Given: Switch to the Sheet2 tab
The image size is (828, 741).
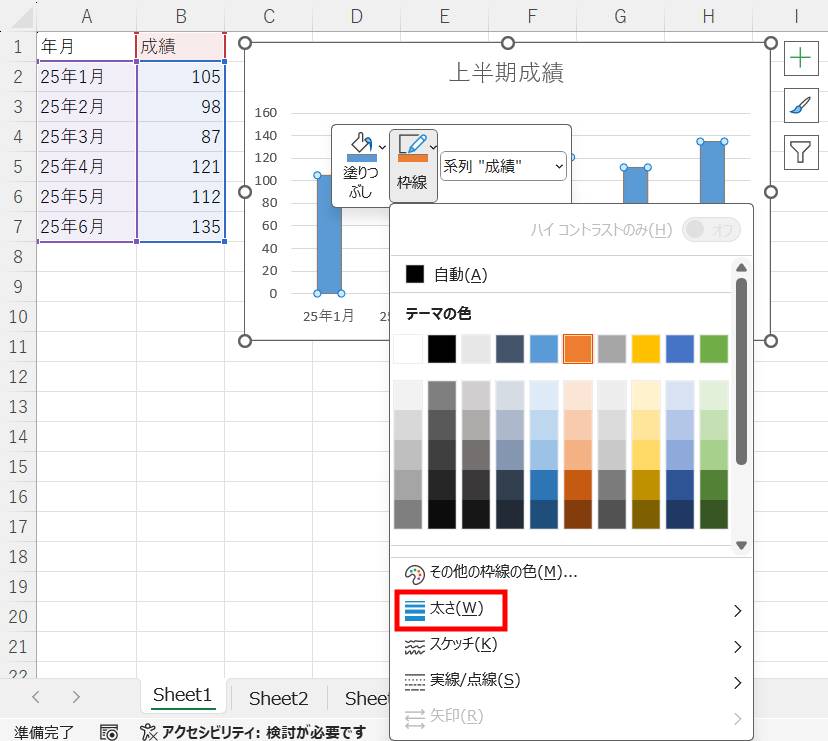Looking at the screenshot, I should click(x=278, y=699).
